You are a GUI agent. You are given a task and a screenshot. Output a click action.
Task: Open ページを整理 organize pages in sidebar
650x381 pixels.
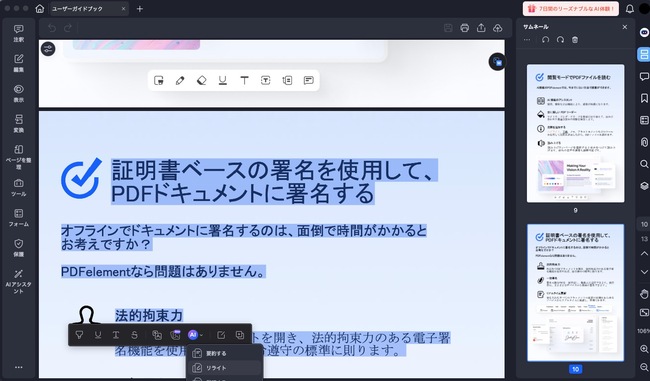pos(19,157)
